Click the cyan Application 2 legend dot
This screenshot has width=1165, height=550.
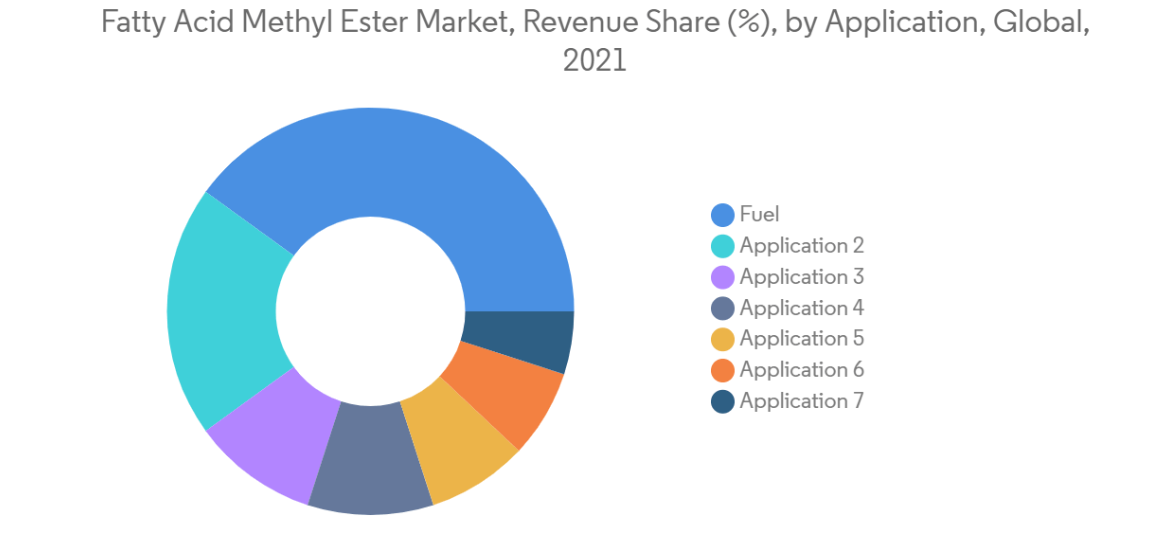click(x=723, y=246)
